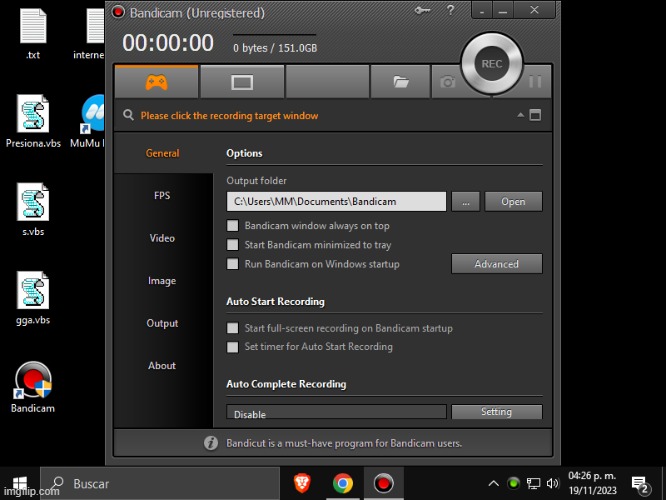Select the gga.vbs desktop file

33,298
